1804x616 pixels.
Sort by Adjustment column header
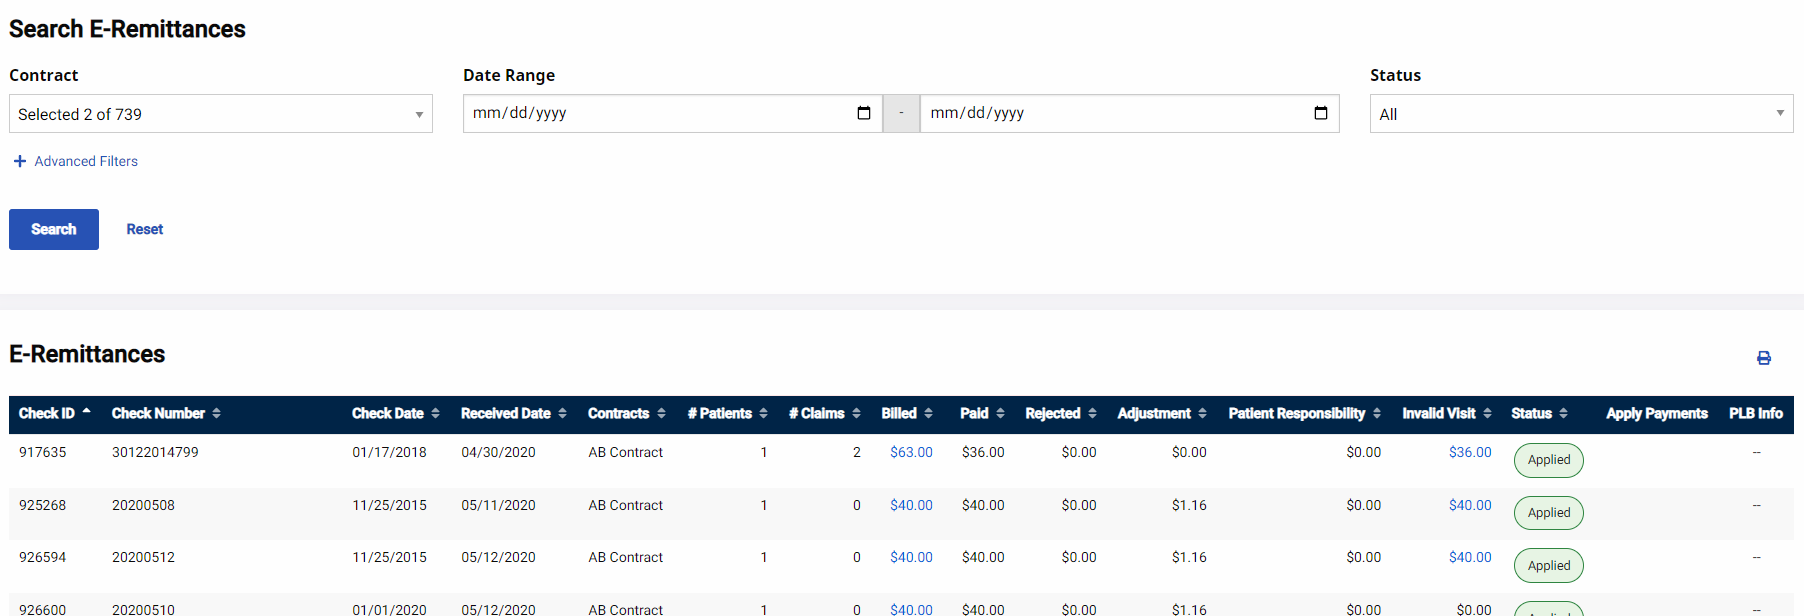[1160, 413]
